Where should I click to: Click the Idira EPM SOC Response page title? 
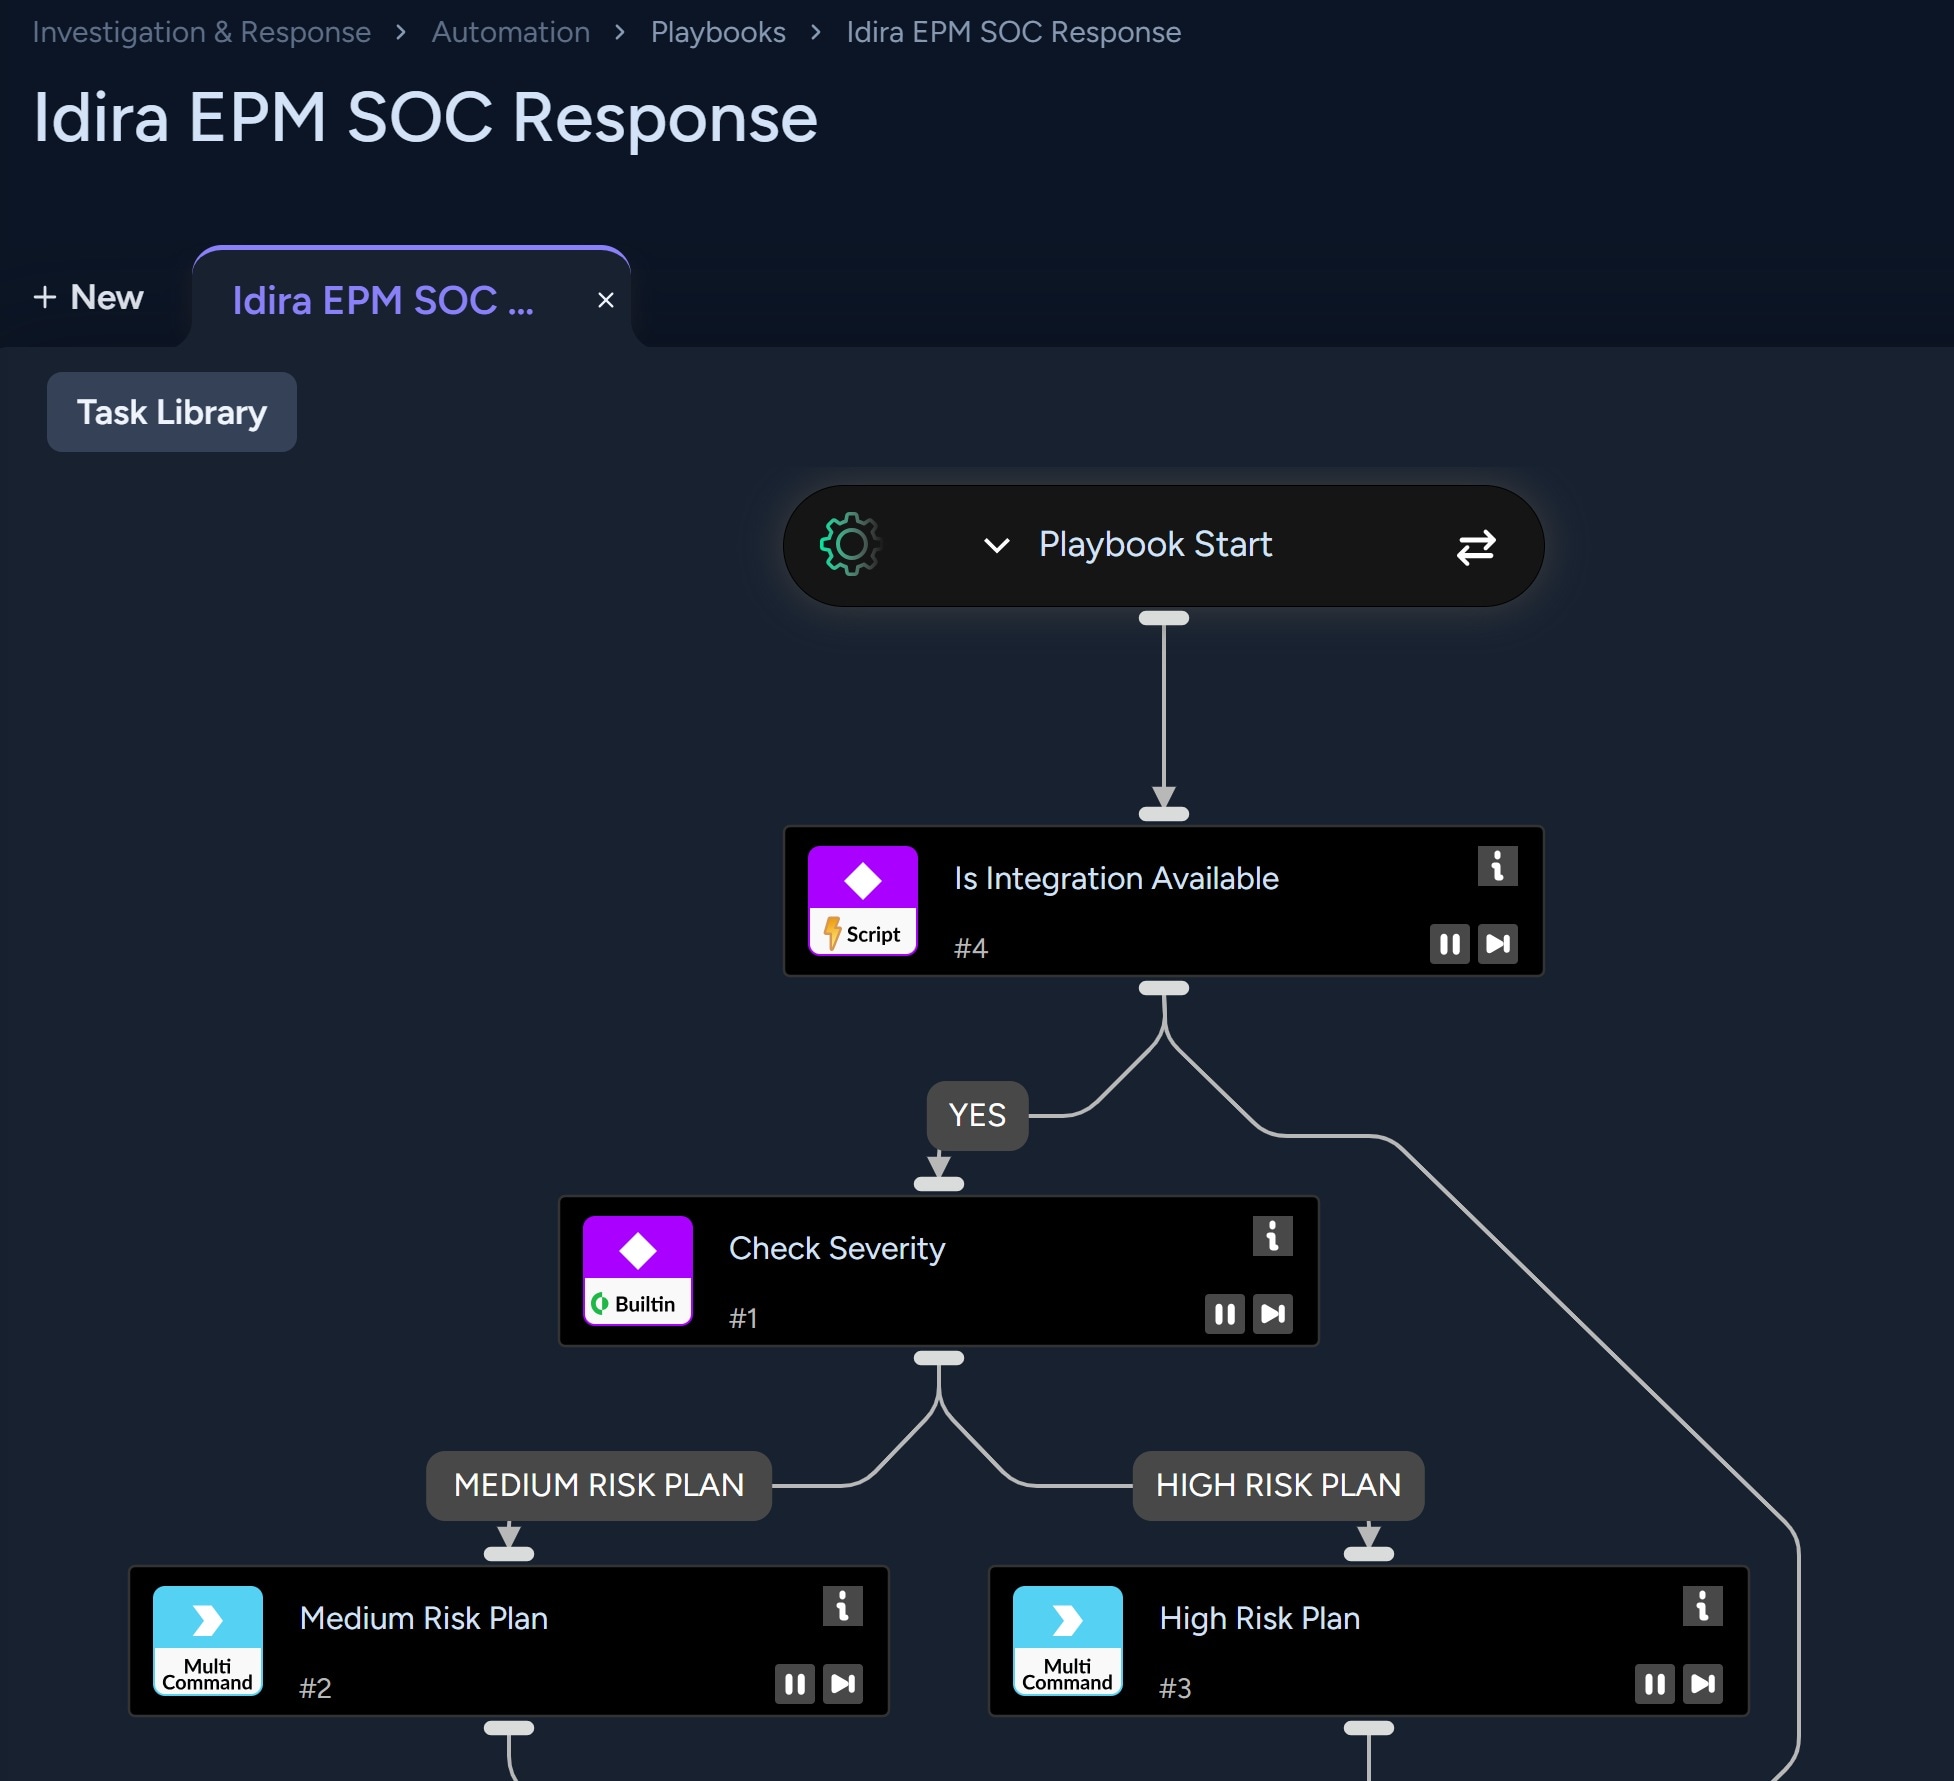point(426,117)
